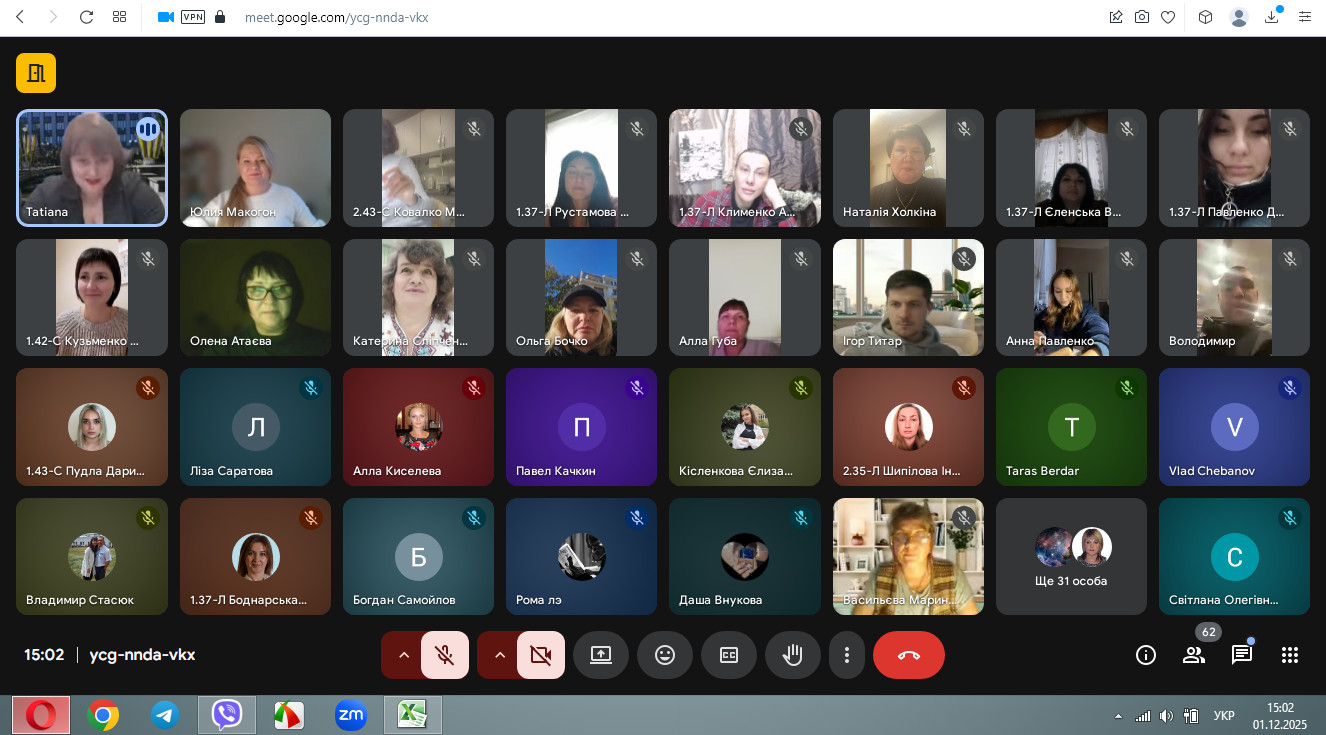This screenshot has height=735, width=1326.
Task: Click the present screen icon
Action: pos(601,655)
